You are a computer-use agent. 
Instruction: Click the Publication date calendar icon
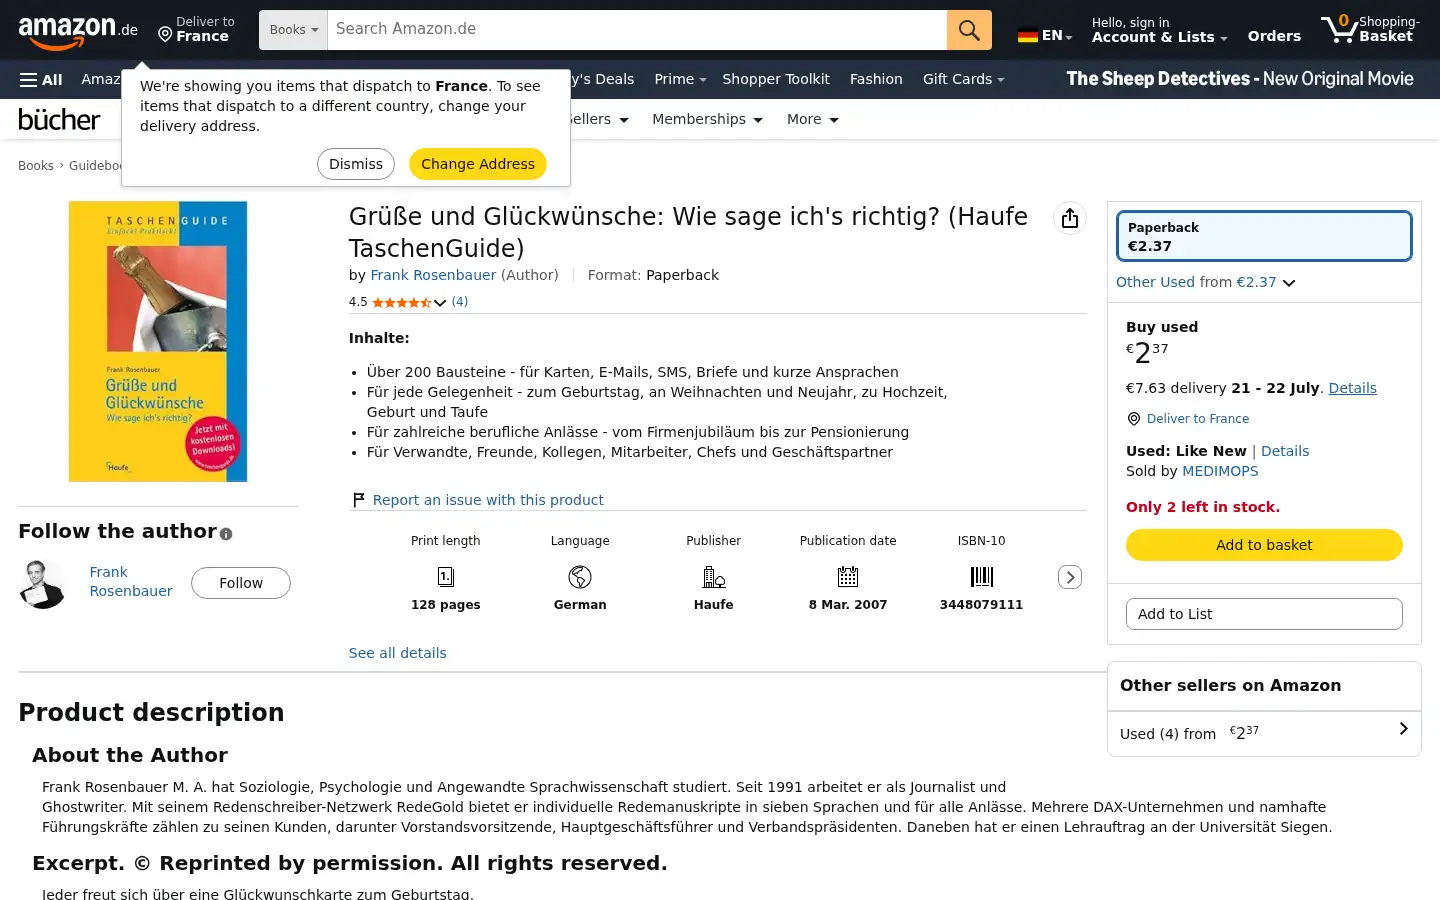click(848, 577)
